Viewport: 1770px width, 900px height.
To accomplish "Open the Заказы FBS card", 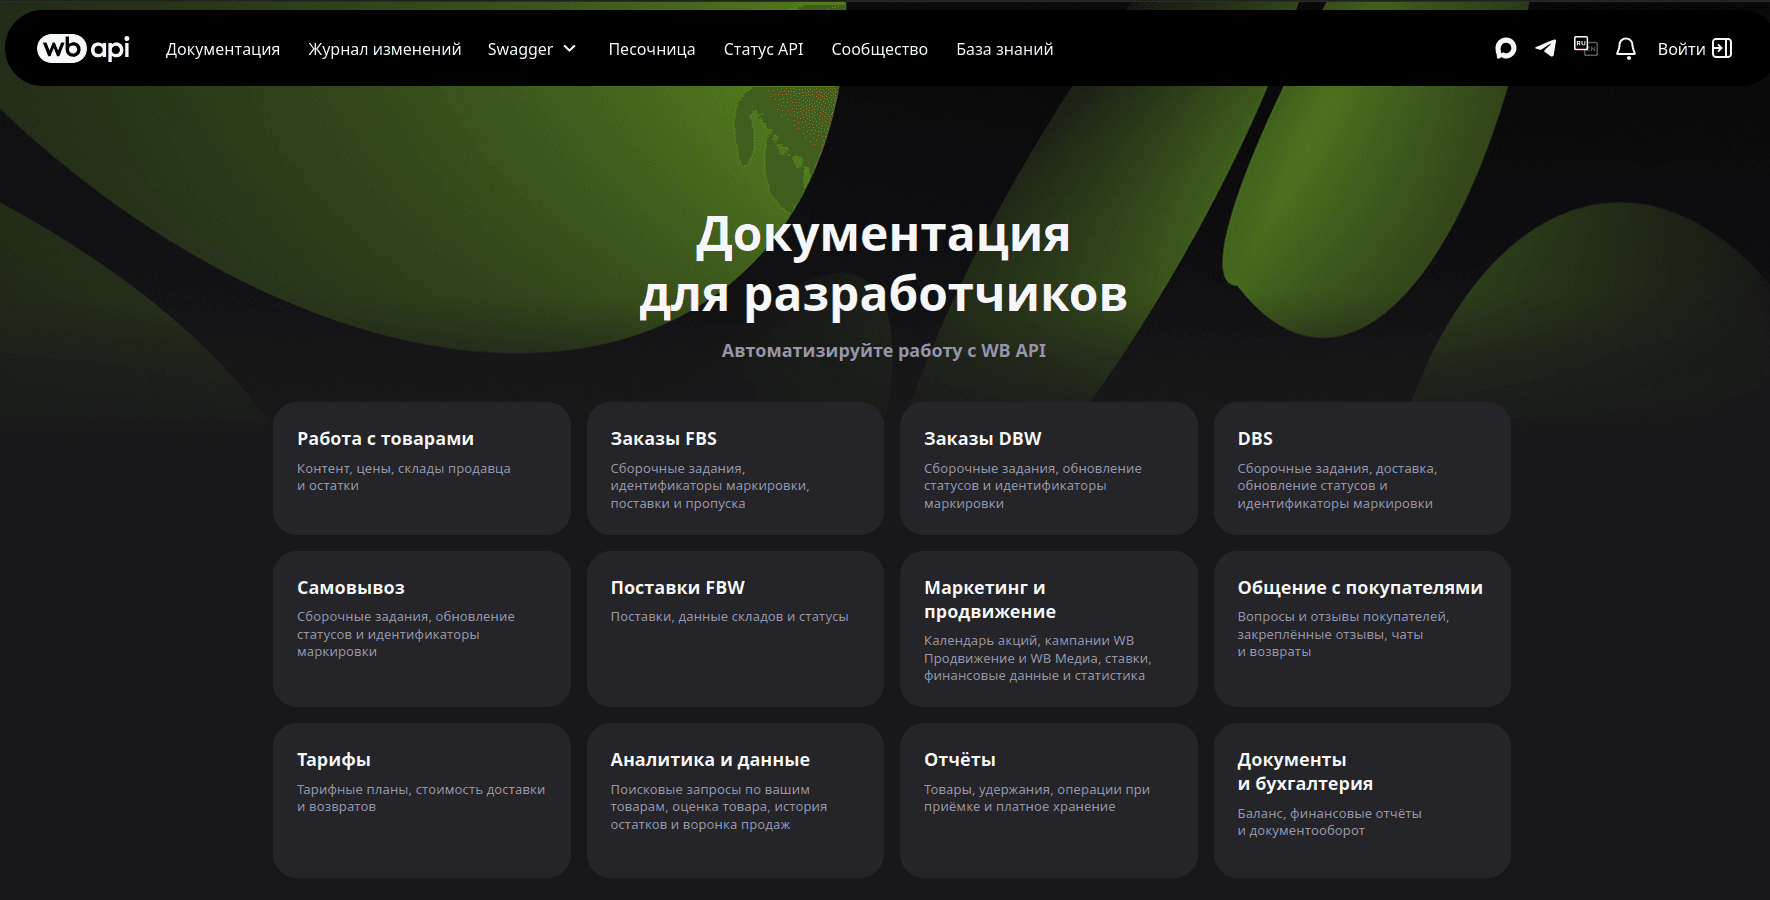I will click(735, 468).
